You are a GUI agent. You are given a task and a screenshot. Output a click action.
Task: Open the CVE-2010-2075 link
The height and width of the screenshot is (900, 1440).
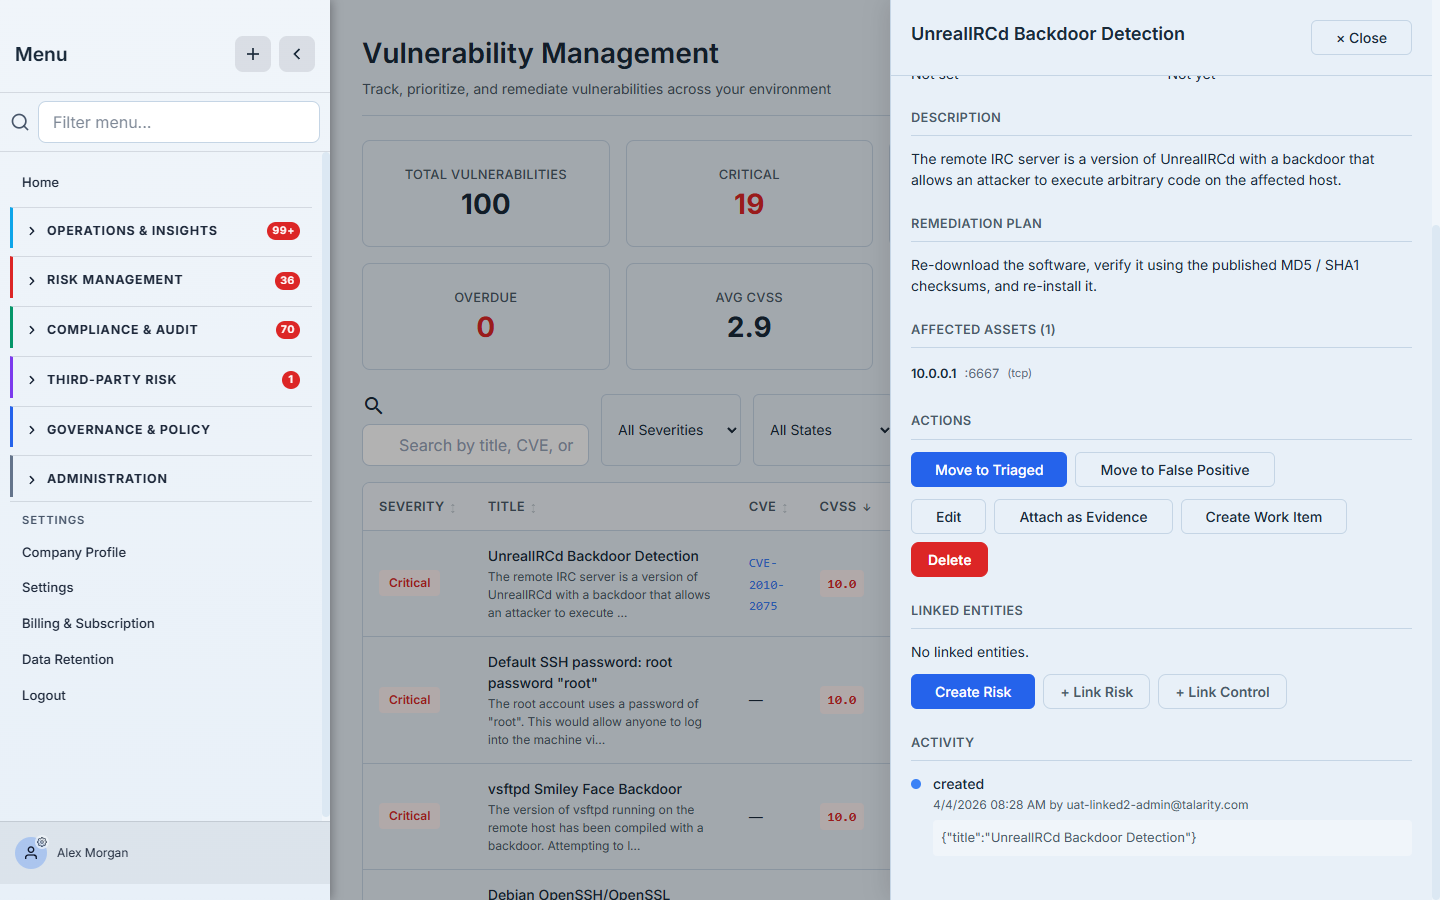(x=766, y=585)
